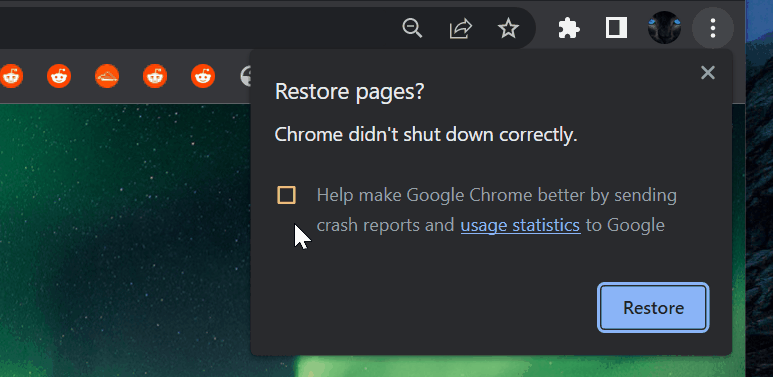Open the leftmost Reddit bookmark
The height and width of the screenshot is (377, 773).
tap(11, 76)
